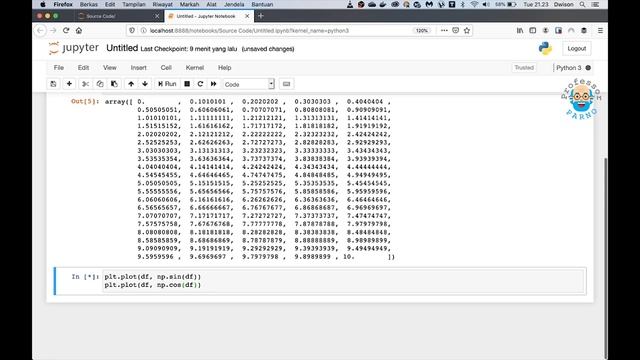
Task: Cut selected cells with scissors icon
Action: click(x=85, y=84)
